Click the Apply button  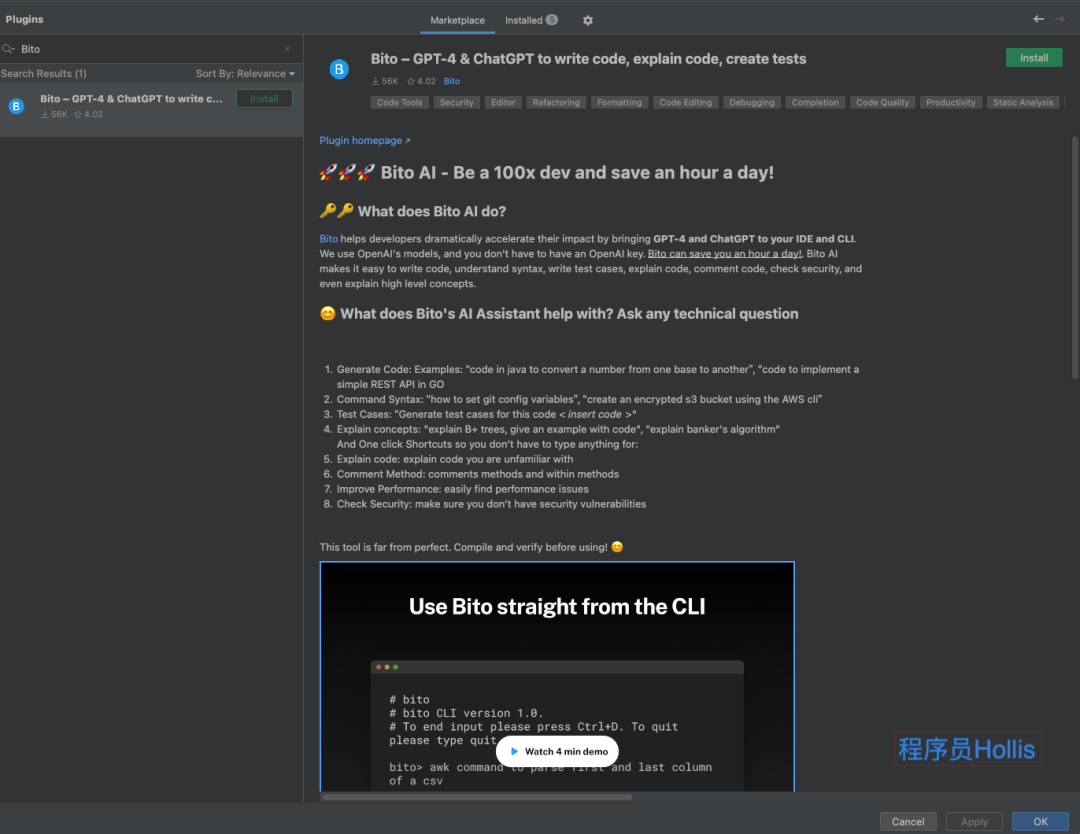pos(974,822)
